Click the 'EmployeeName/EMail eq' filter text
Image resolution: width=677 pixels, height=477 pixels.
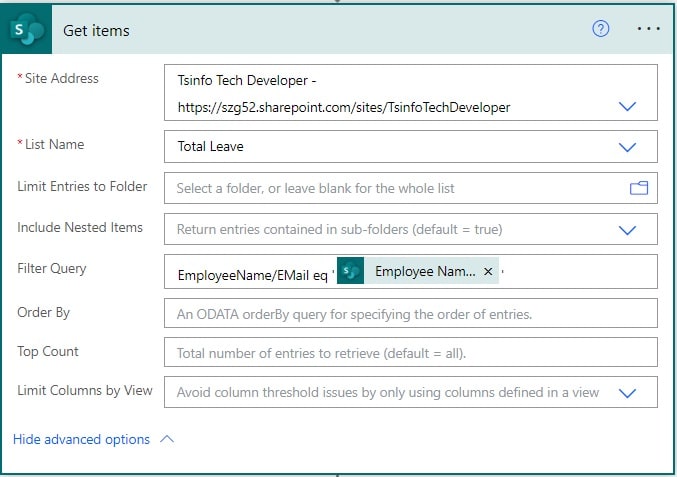click(253, 275)
